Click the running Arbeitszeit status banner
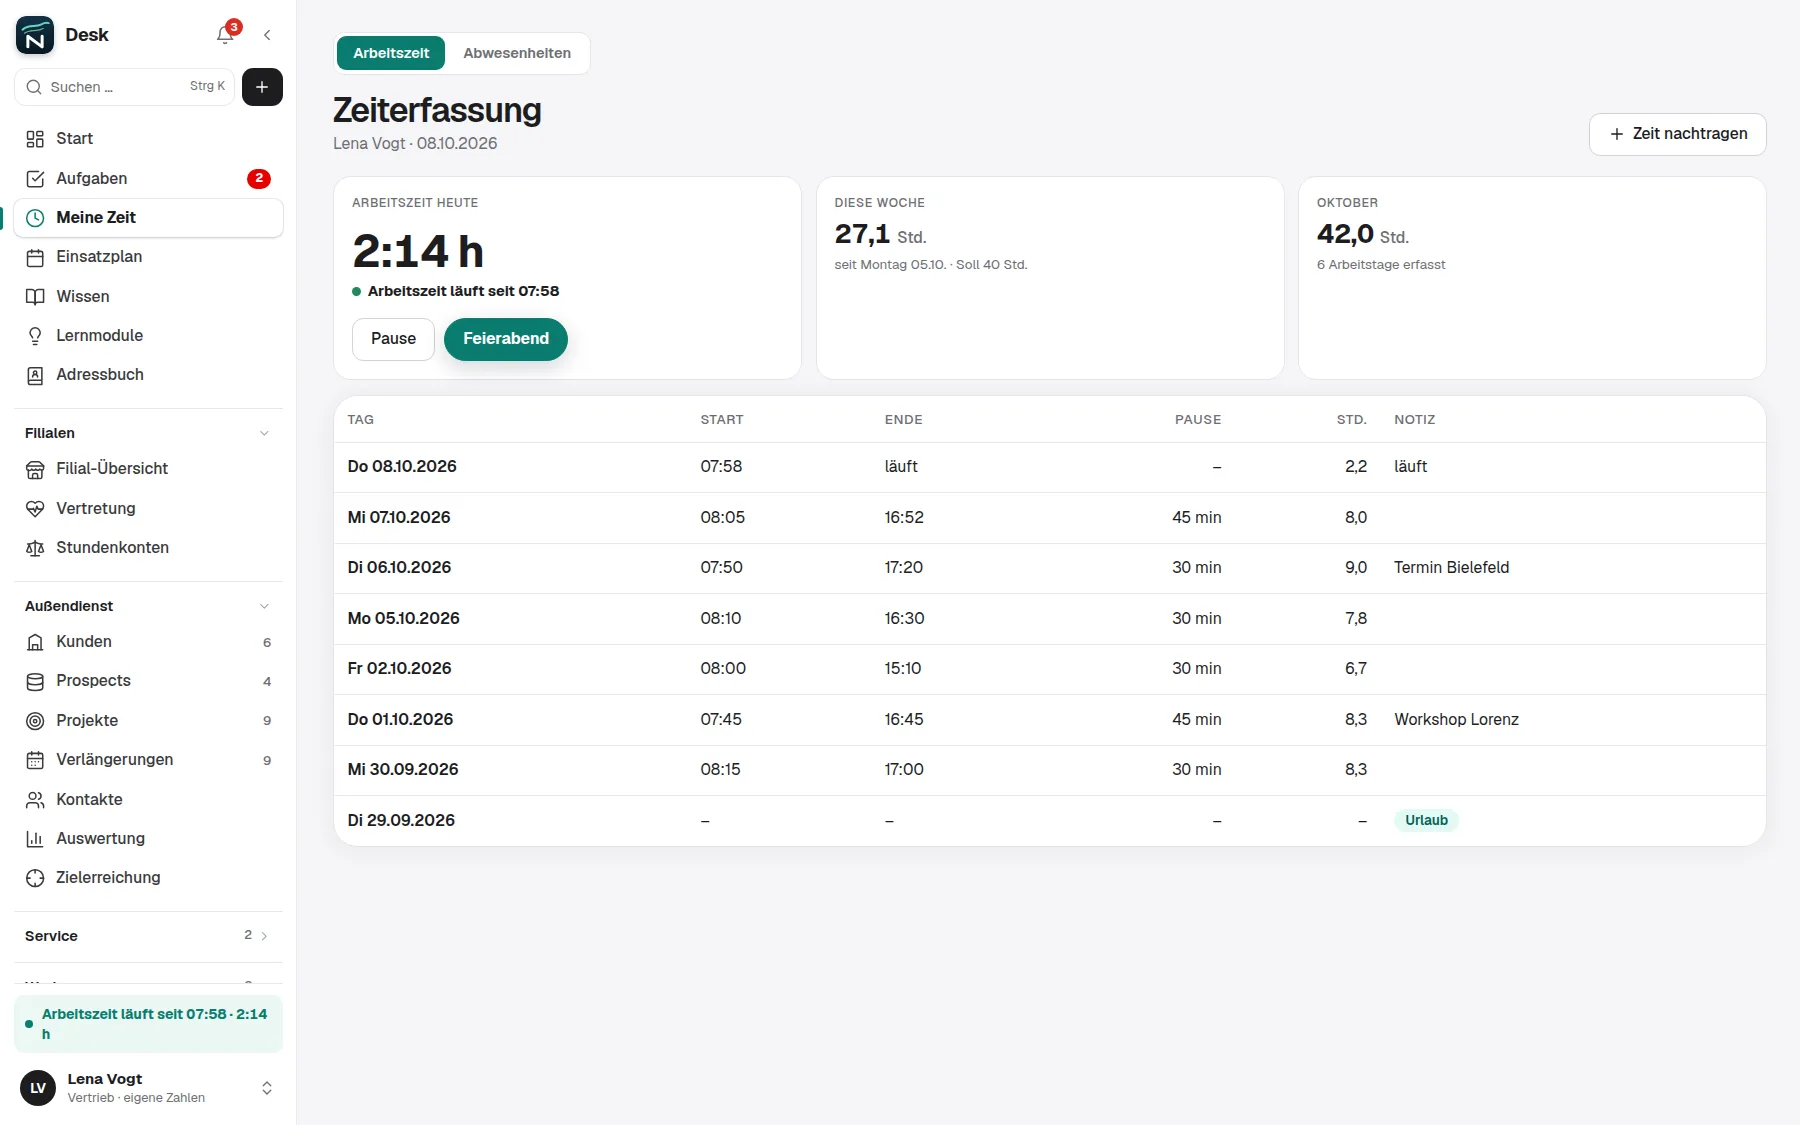The height and width of the screenshot is (1125, 1800). pos(148,1024)
